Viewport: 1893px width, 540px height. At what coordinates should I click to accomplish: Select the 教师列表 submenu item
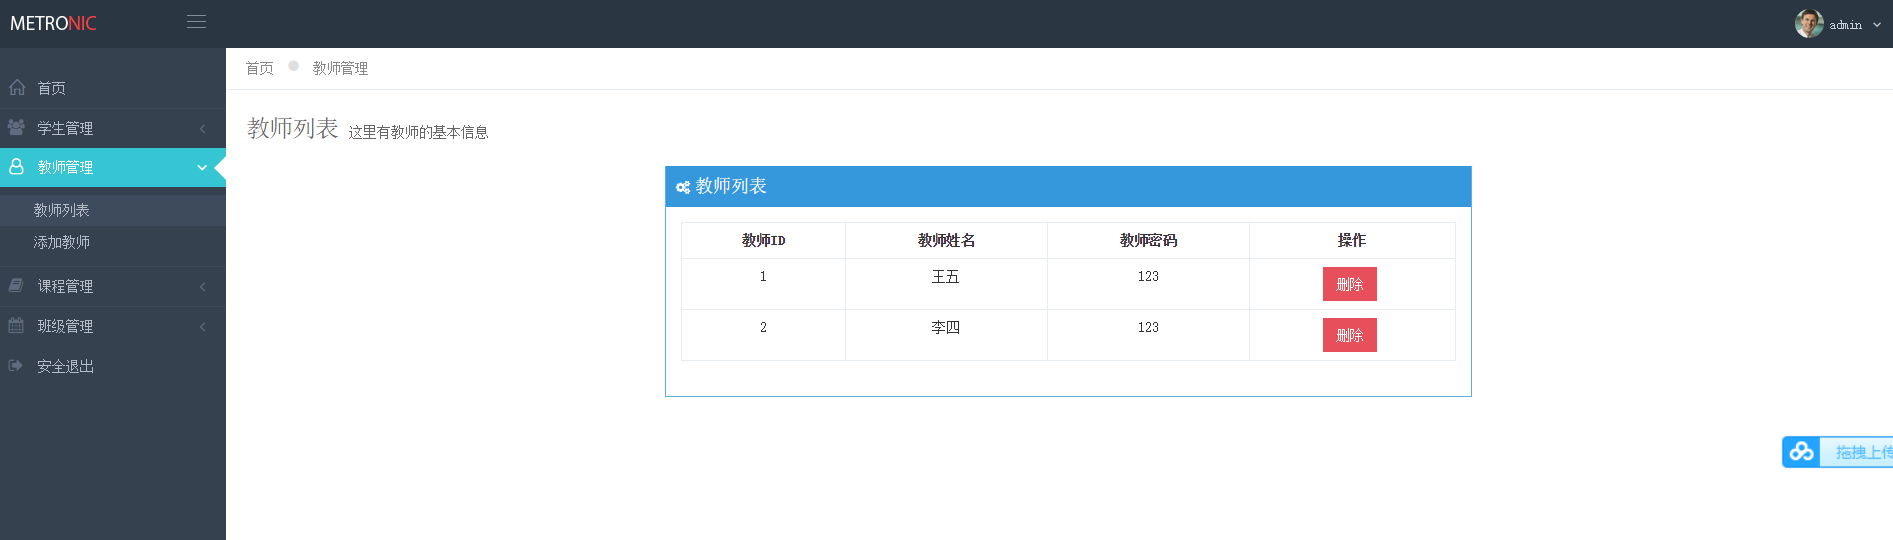[x=62, y=210]
